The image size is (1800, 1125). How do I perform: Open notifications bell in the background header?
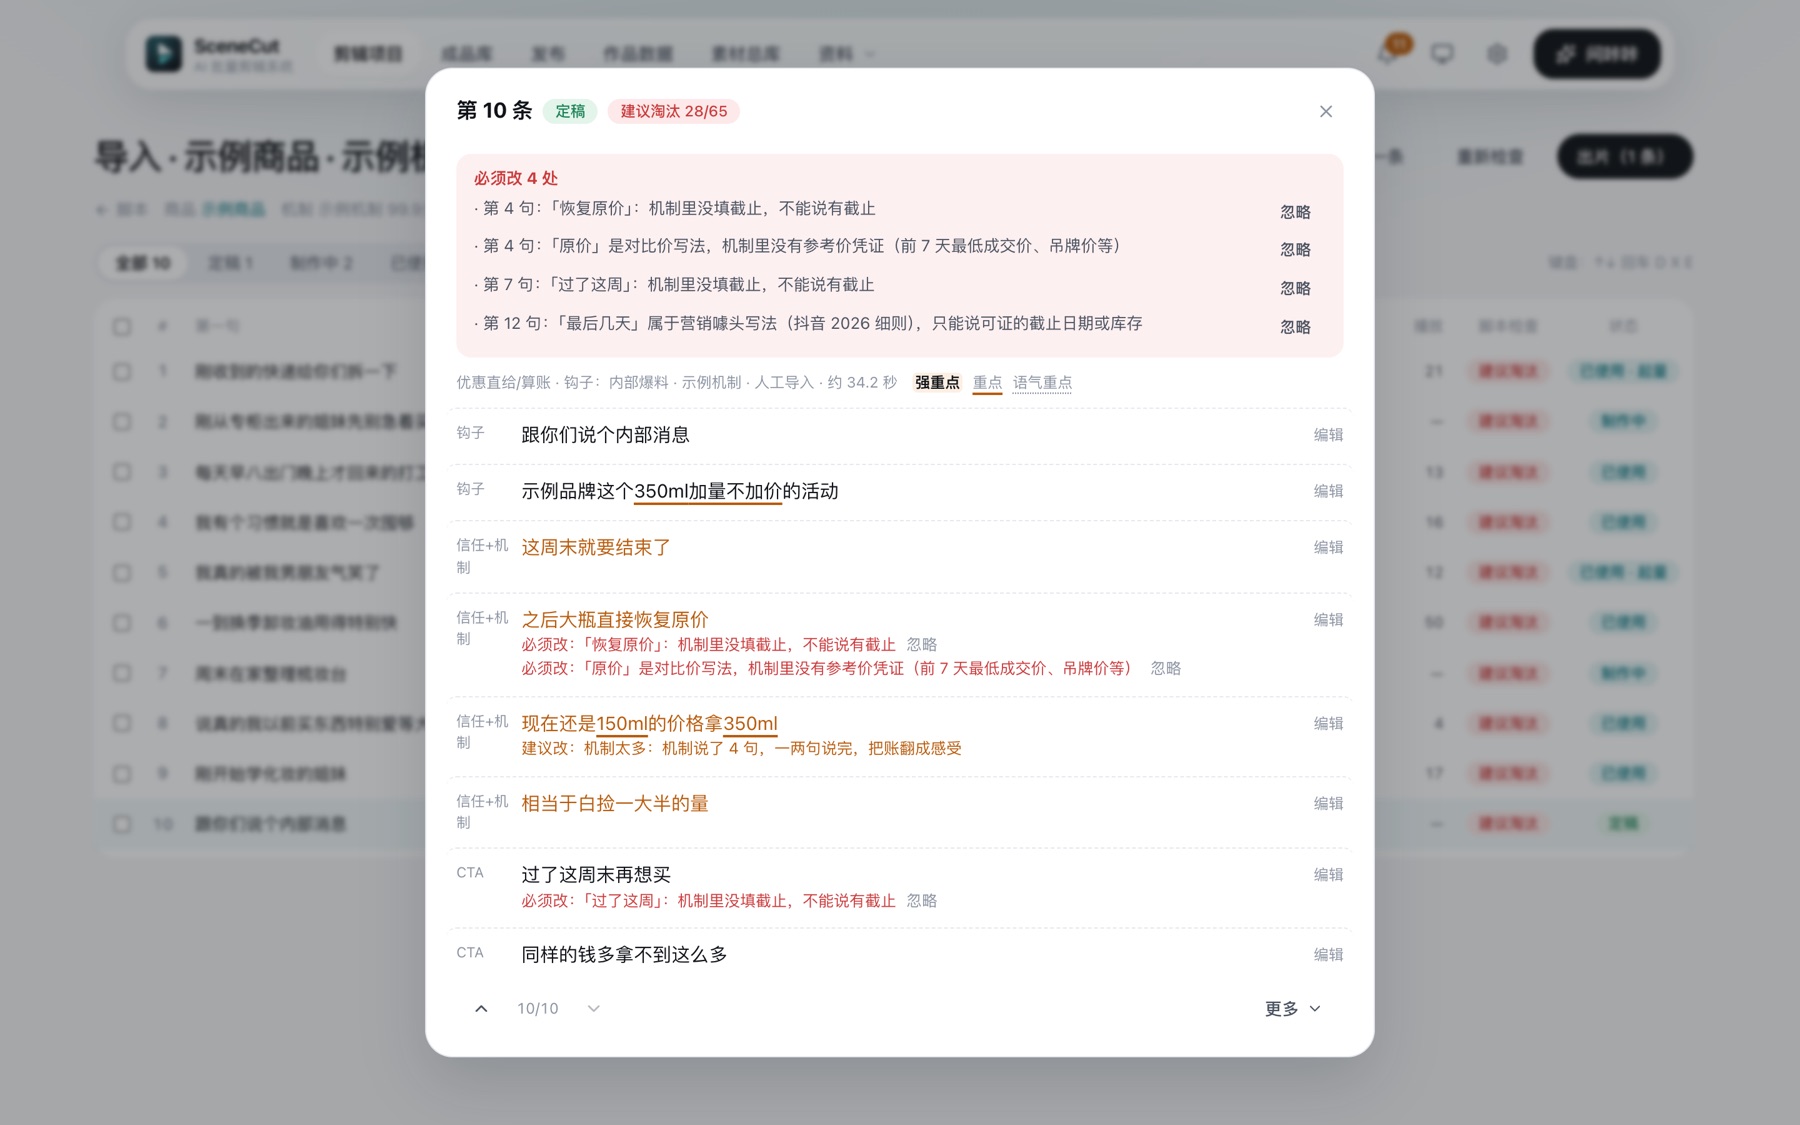1388,53
